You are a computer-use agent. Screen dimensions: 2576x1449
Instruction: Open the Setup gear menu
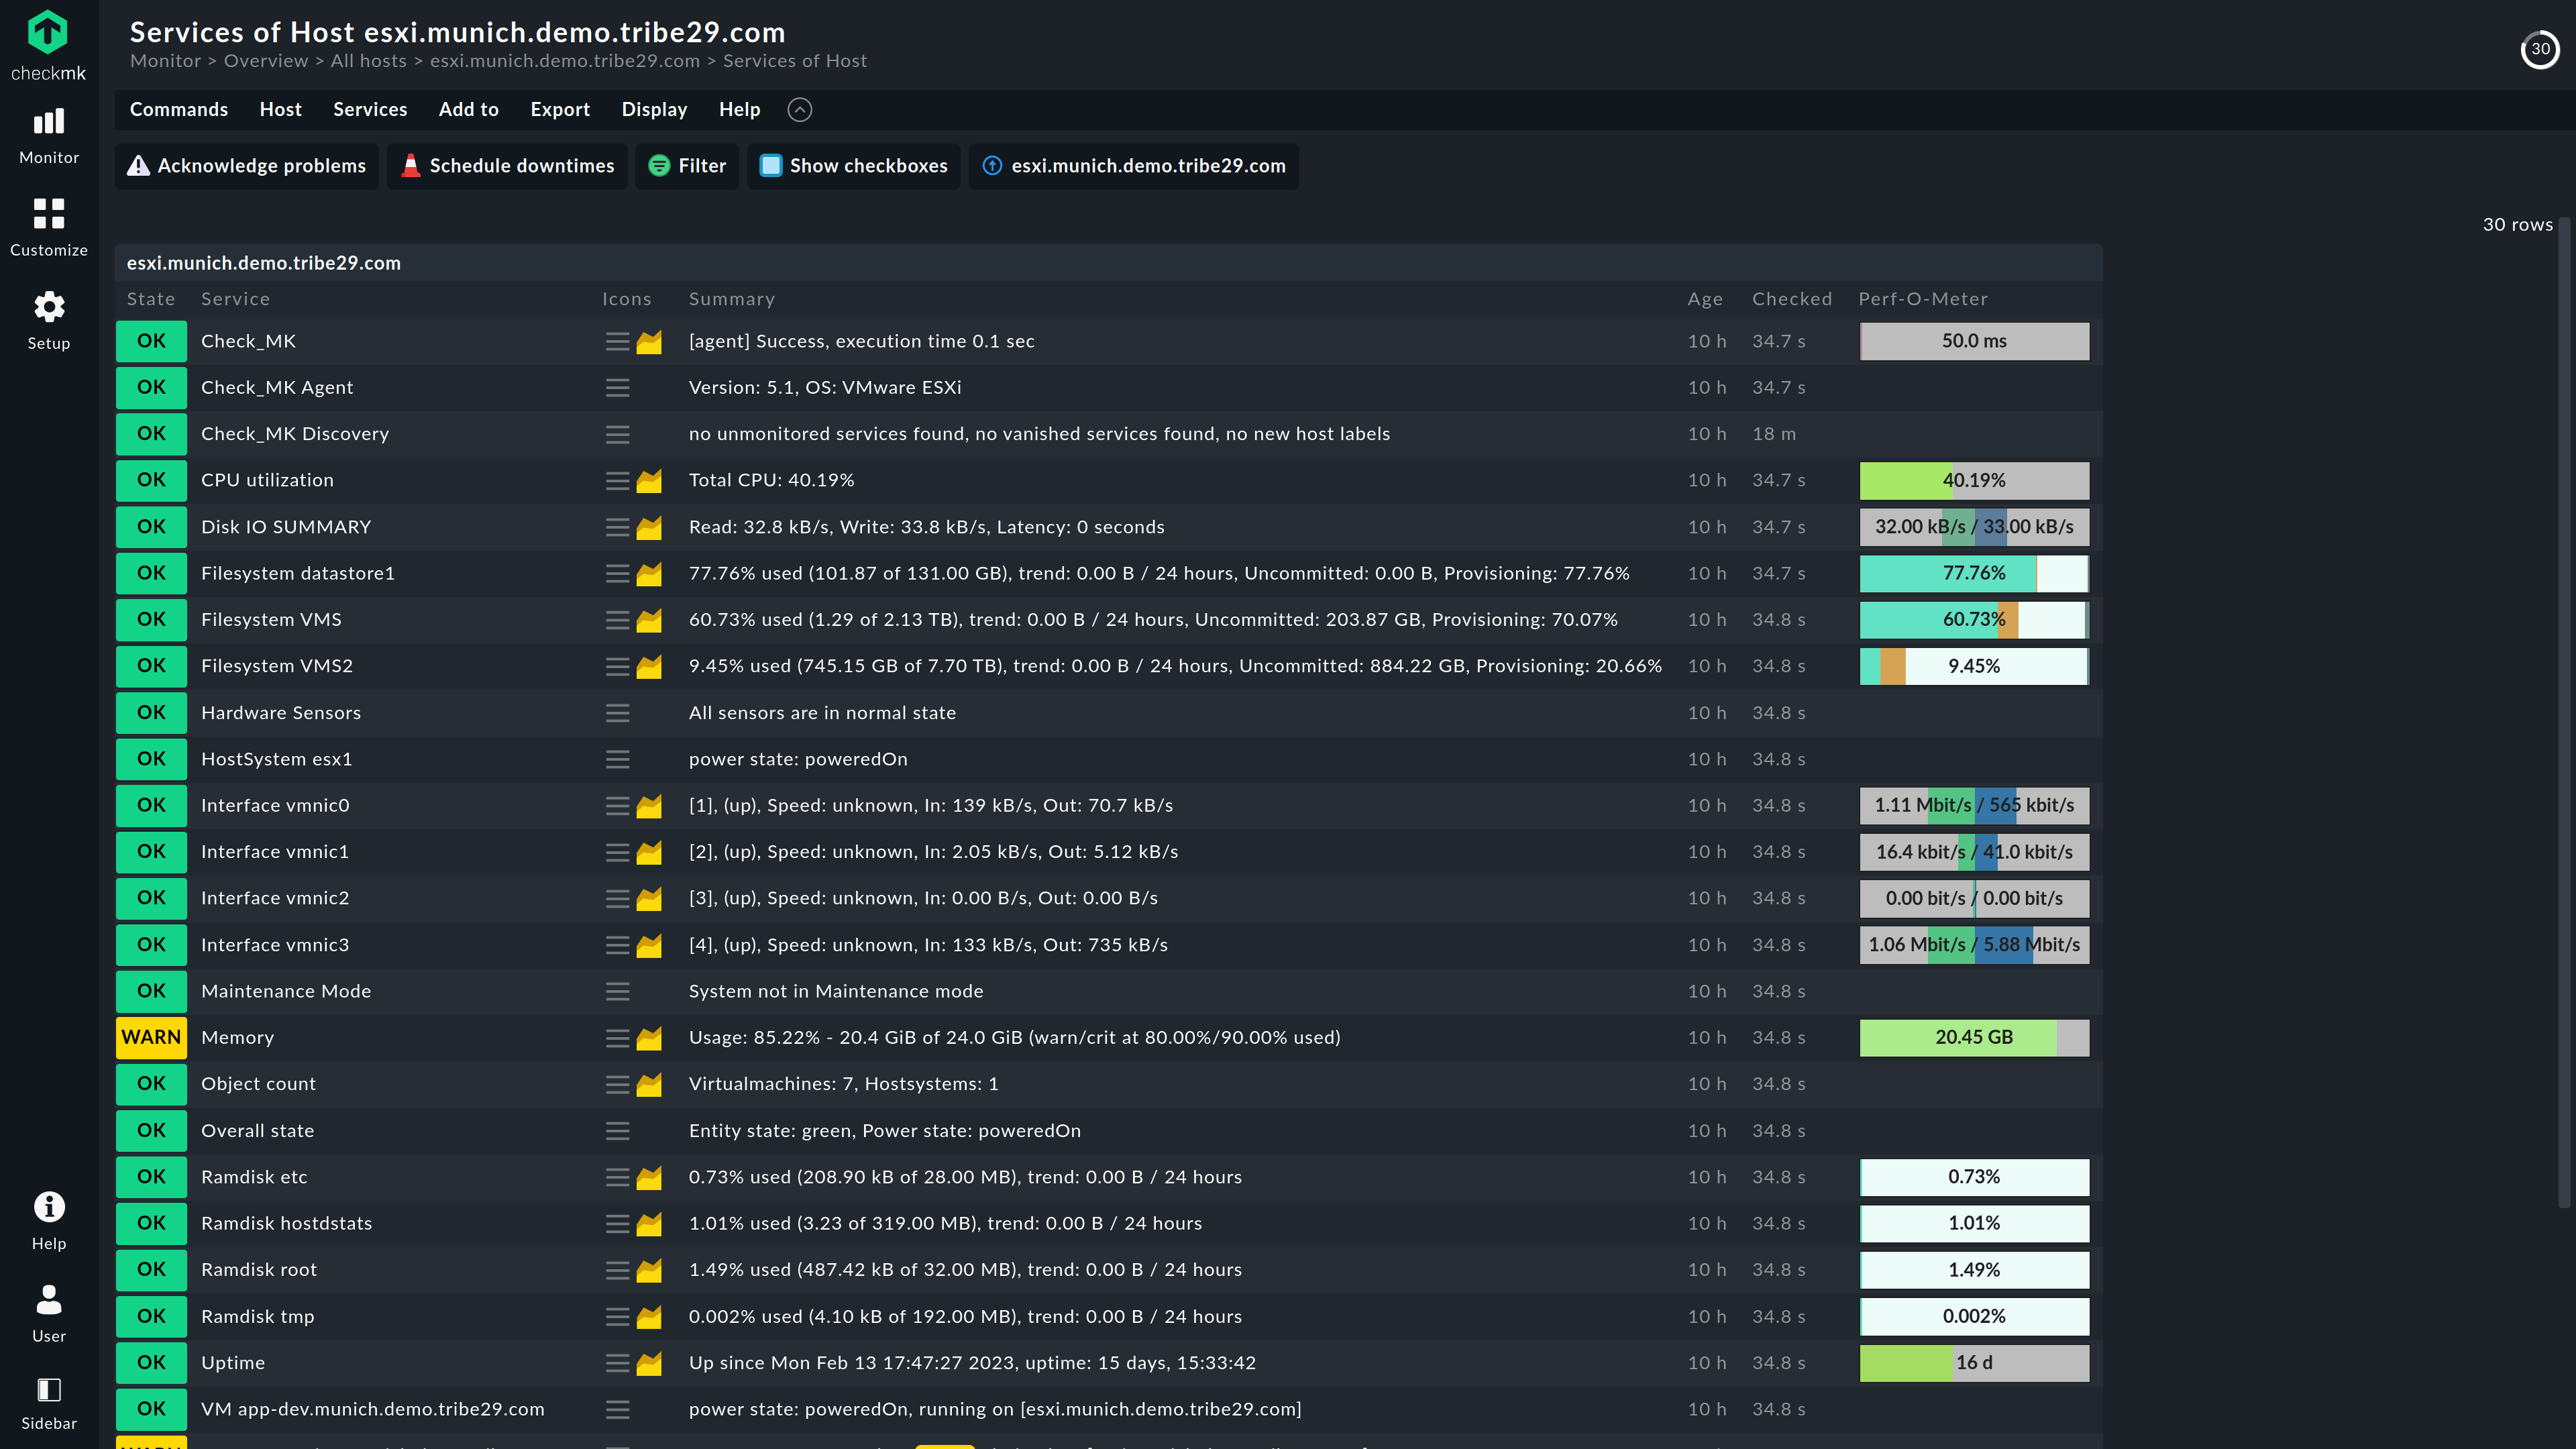click(48, 321)
